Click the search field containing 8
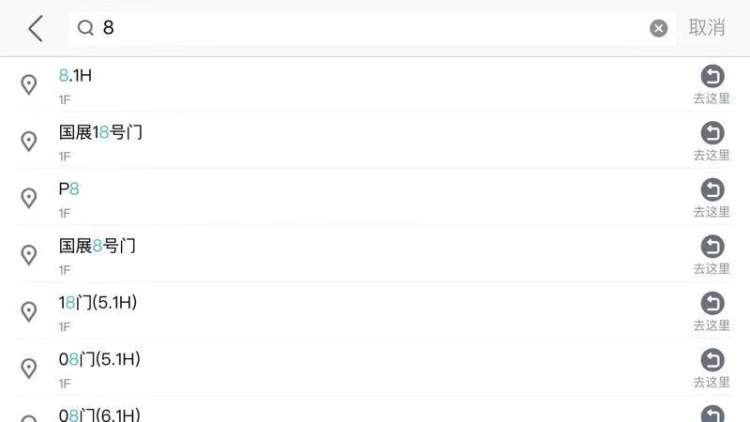 tap(372, 28)
